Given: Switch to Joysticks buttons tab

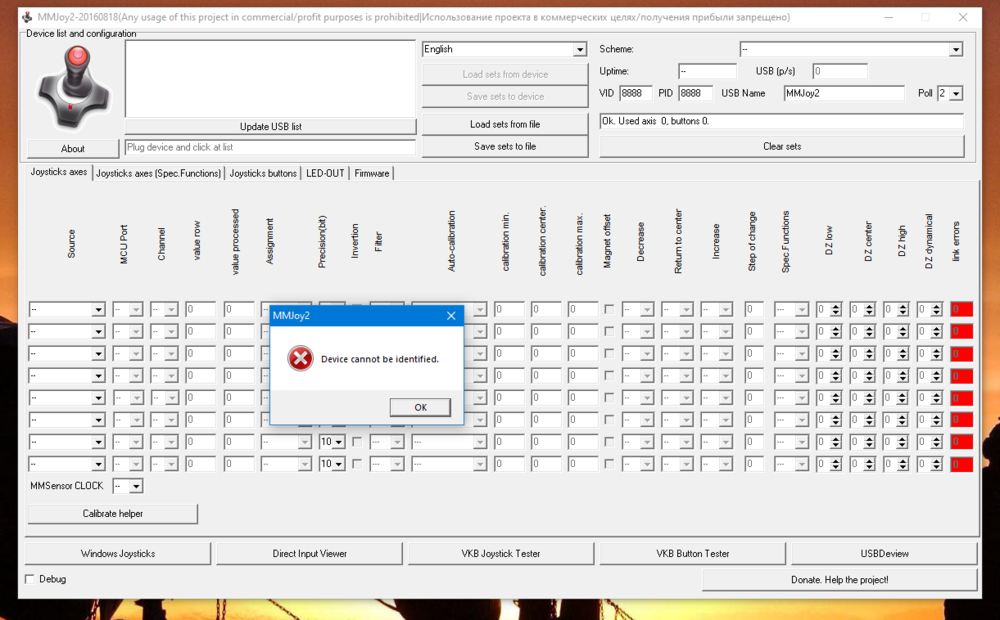Looking at the screenshot, I should pos(263,173).
